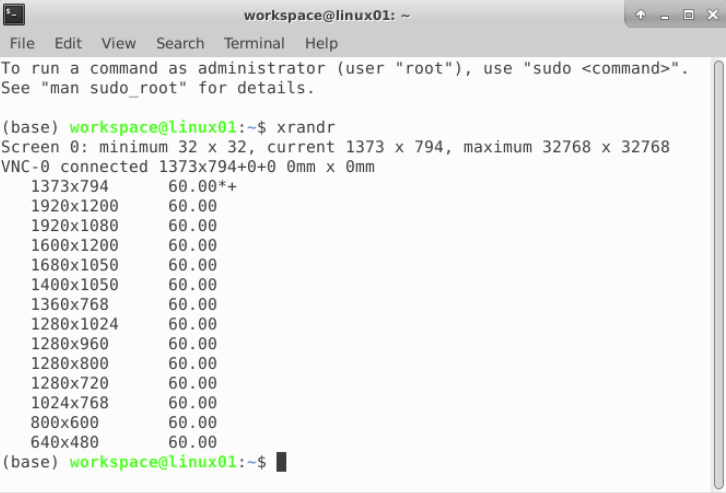Click the 1024x768 resolution entry

click(x=69, y=402)
